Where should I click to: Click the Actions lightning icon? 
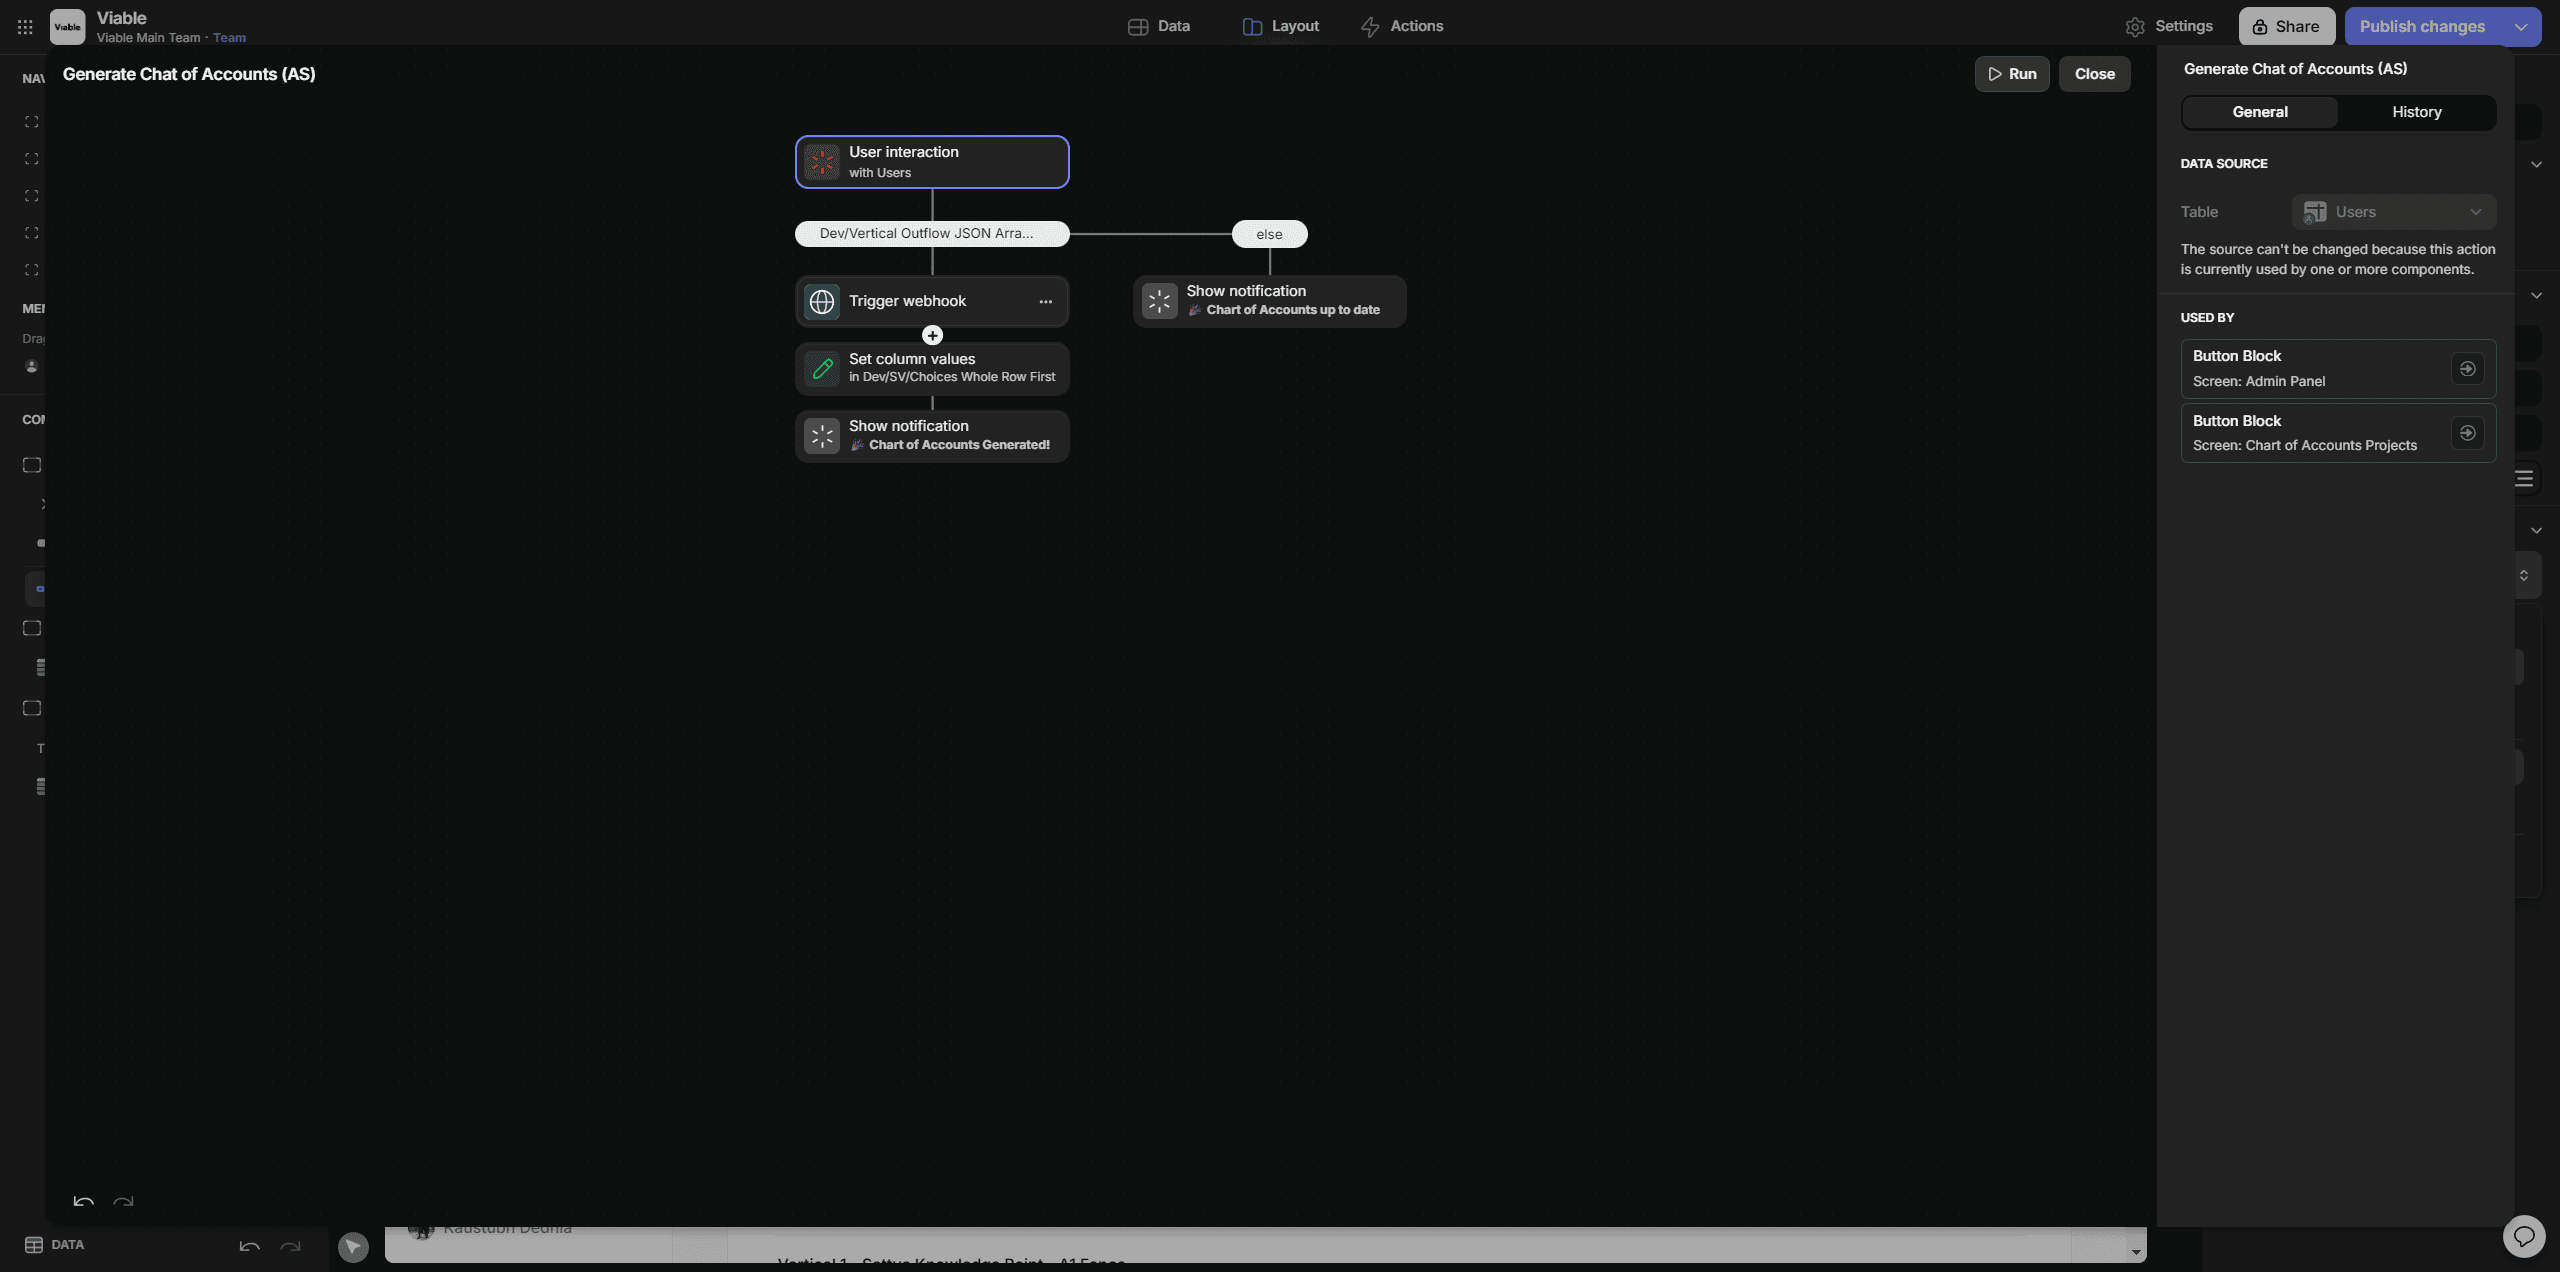[1370, 27]
